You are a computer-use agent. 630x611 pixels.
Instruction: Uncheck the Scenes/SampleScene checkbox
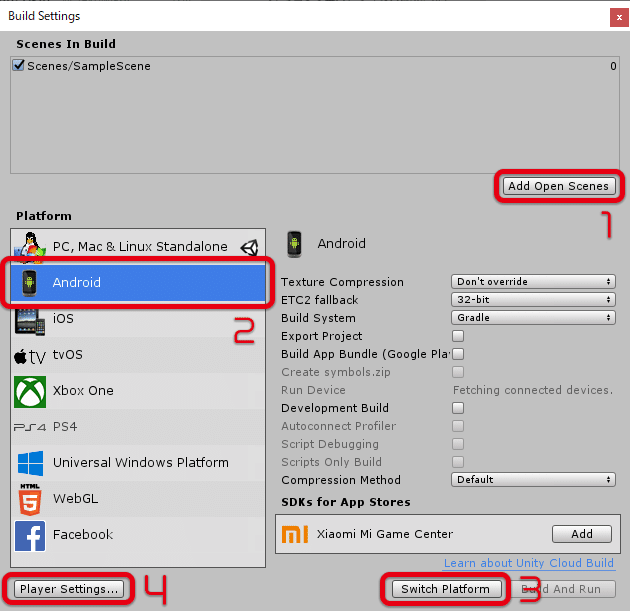point(18,65)
